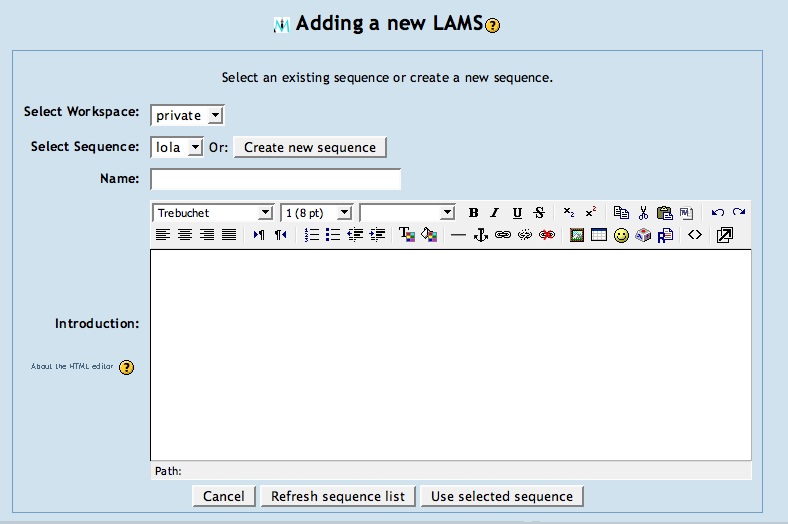Toggle HTML source view
The width and height of the screenshot is (788, 524).
(x=695, y=235)
